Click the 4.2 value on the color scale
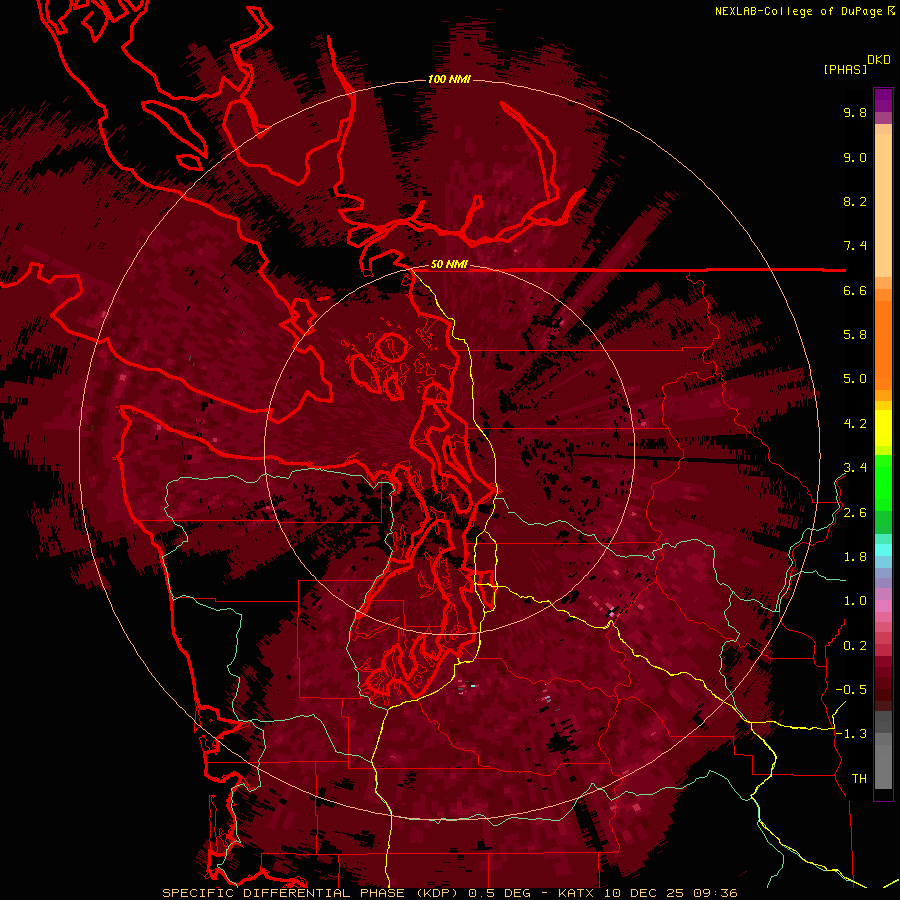This screenshot has width=900, height=900. tap(855, 424)
